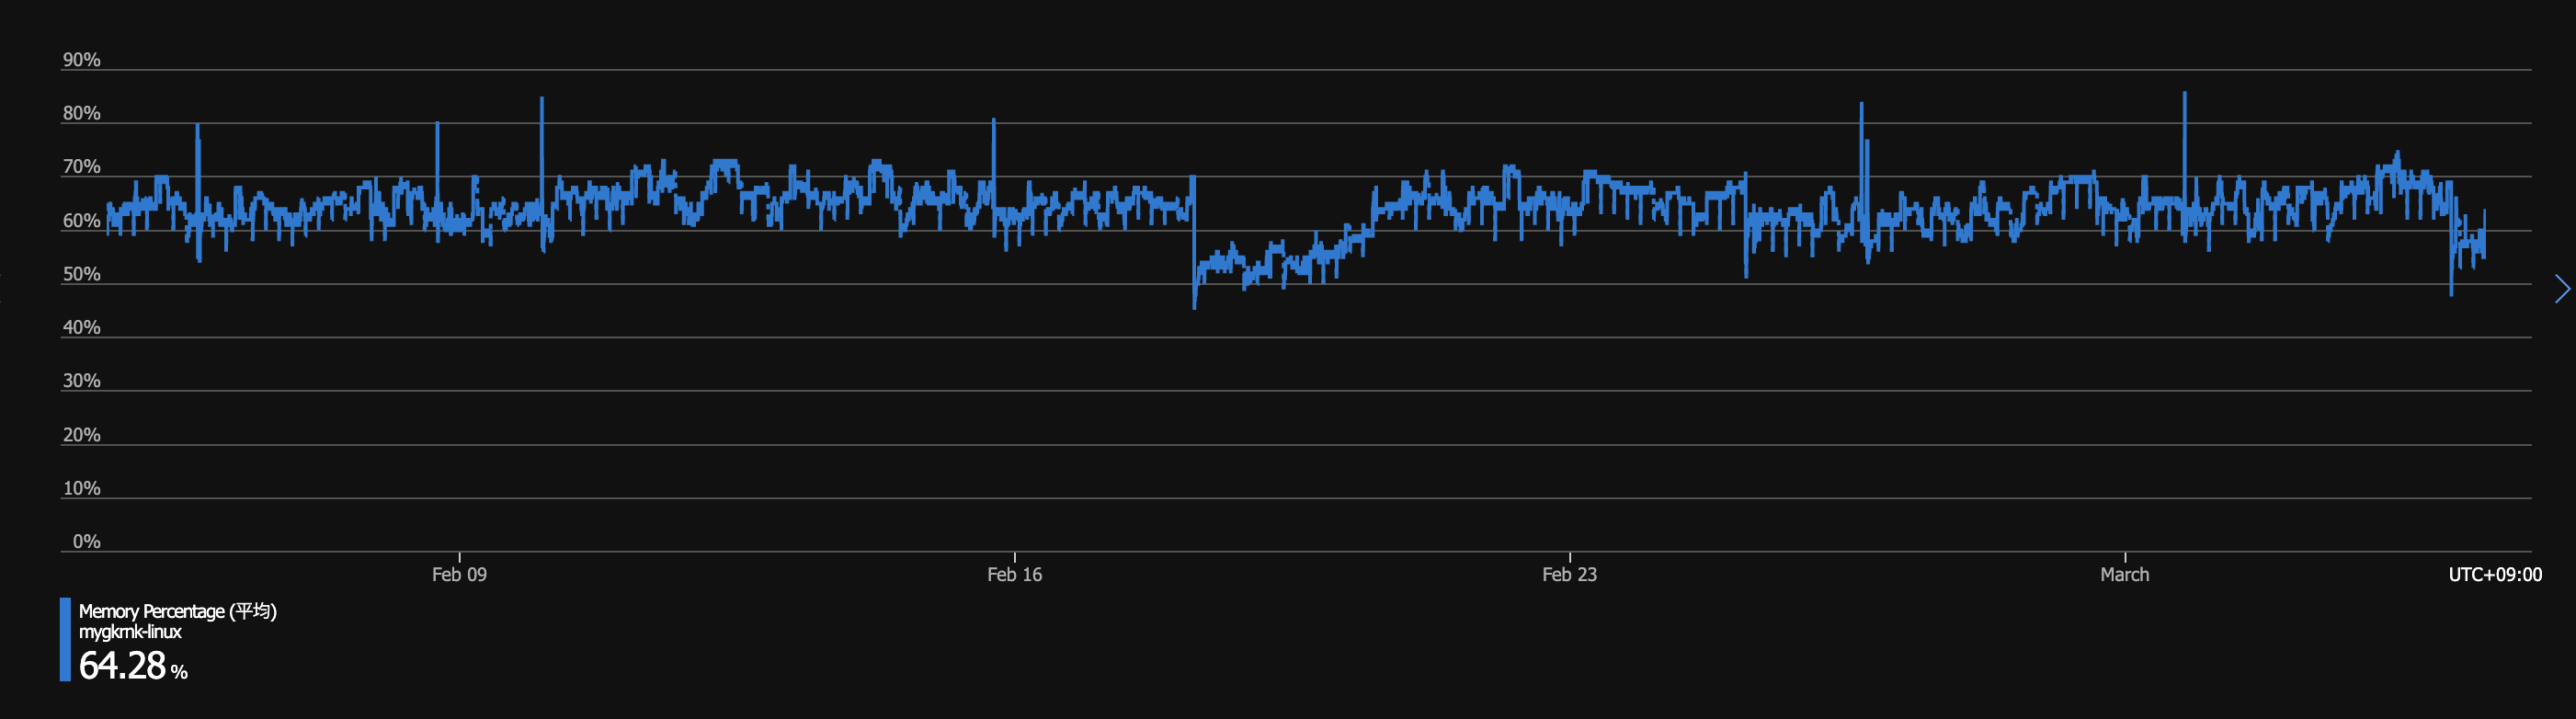
Task: Click the Feb 09 date label
Action: click(x=459, y=575)
